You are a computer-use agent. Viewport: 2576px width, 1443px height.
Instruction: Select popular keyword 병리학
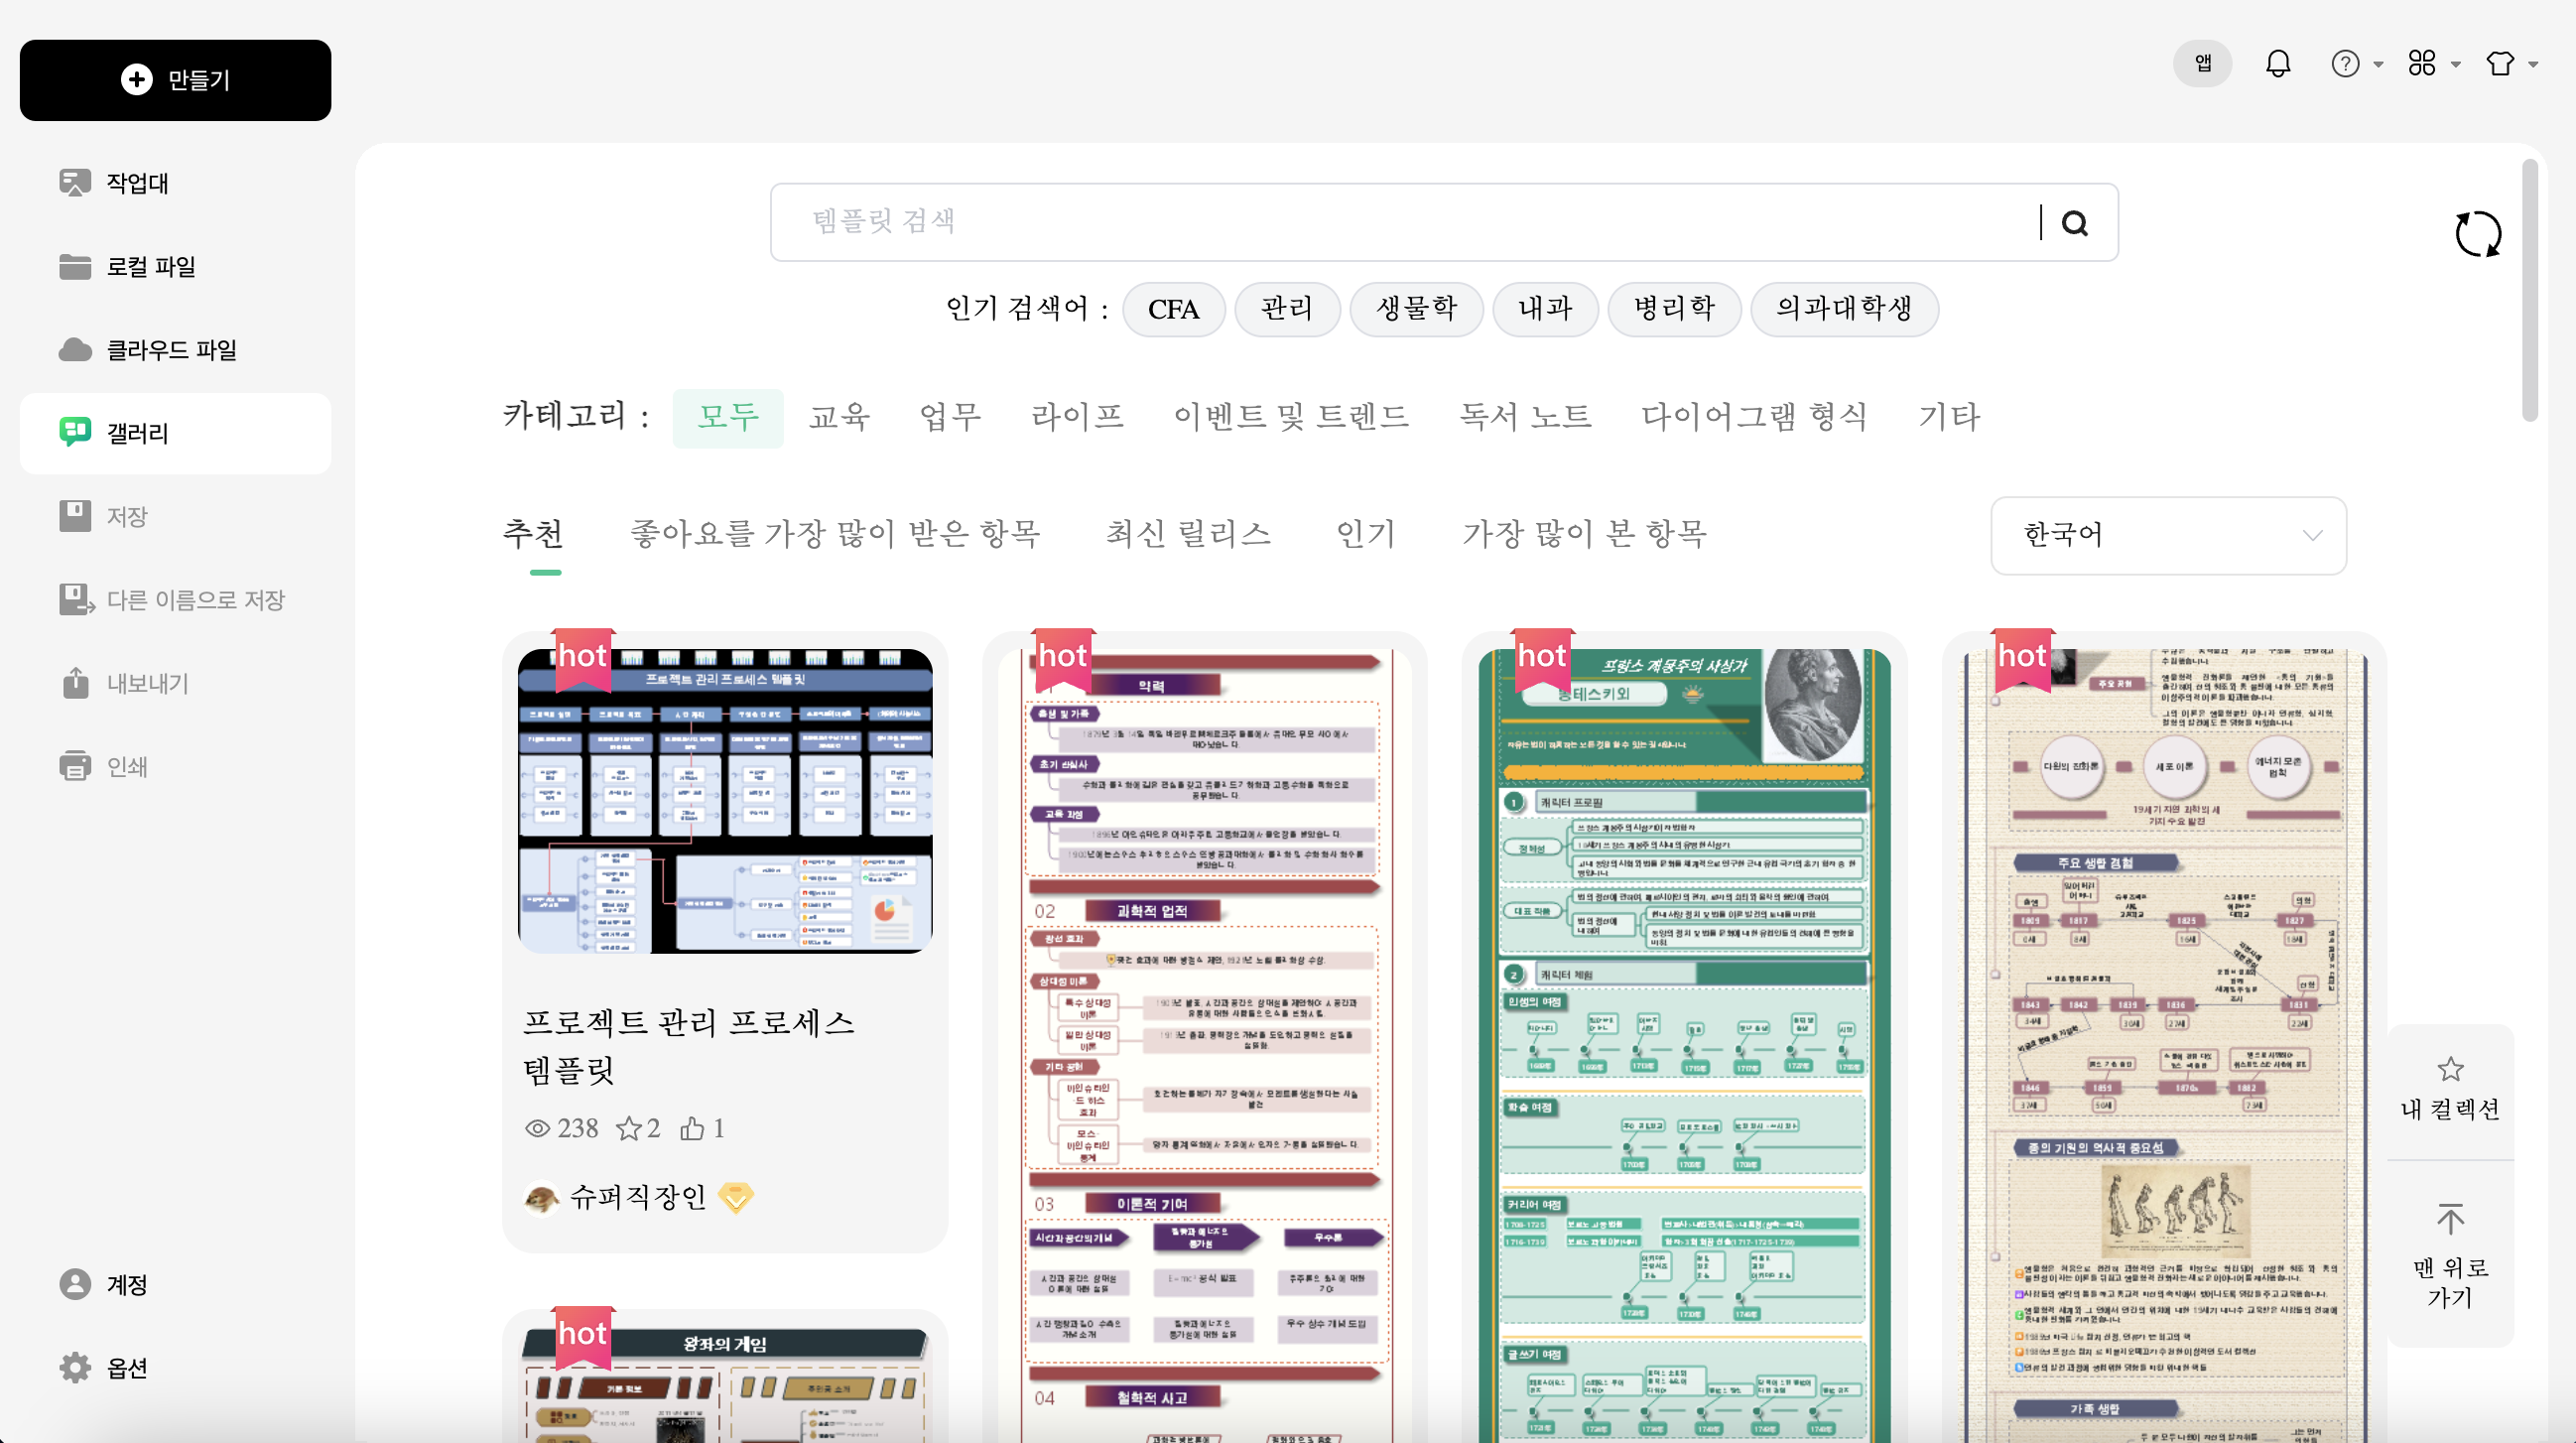[1674, 309]
